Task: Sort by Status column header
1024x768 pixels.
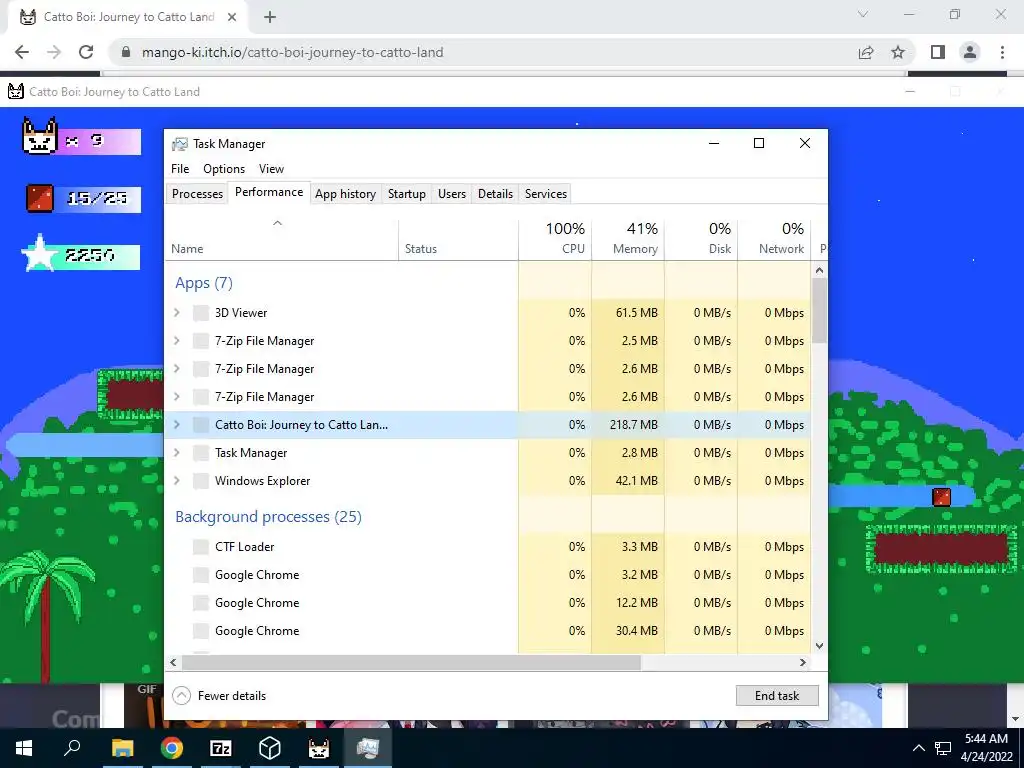Action: pyautogui.click(x=458, y=239)
